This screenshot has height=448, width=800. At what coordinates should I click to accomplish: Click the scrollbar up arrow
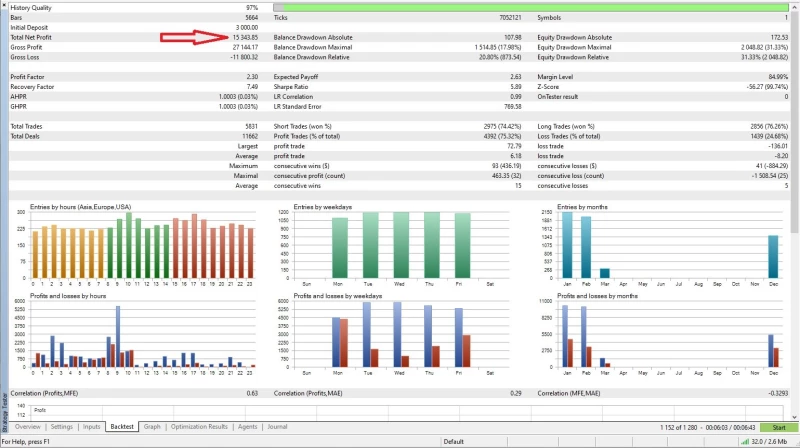tap(794, 5)
